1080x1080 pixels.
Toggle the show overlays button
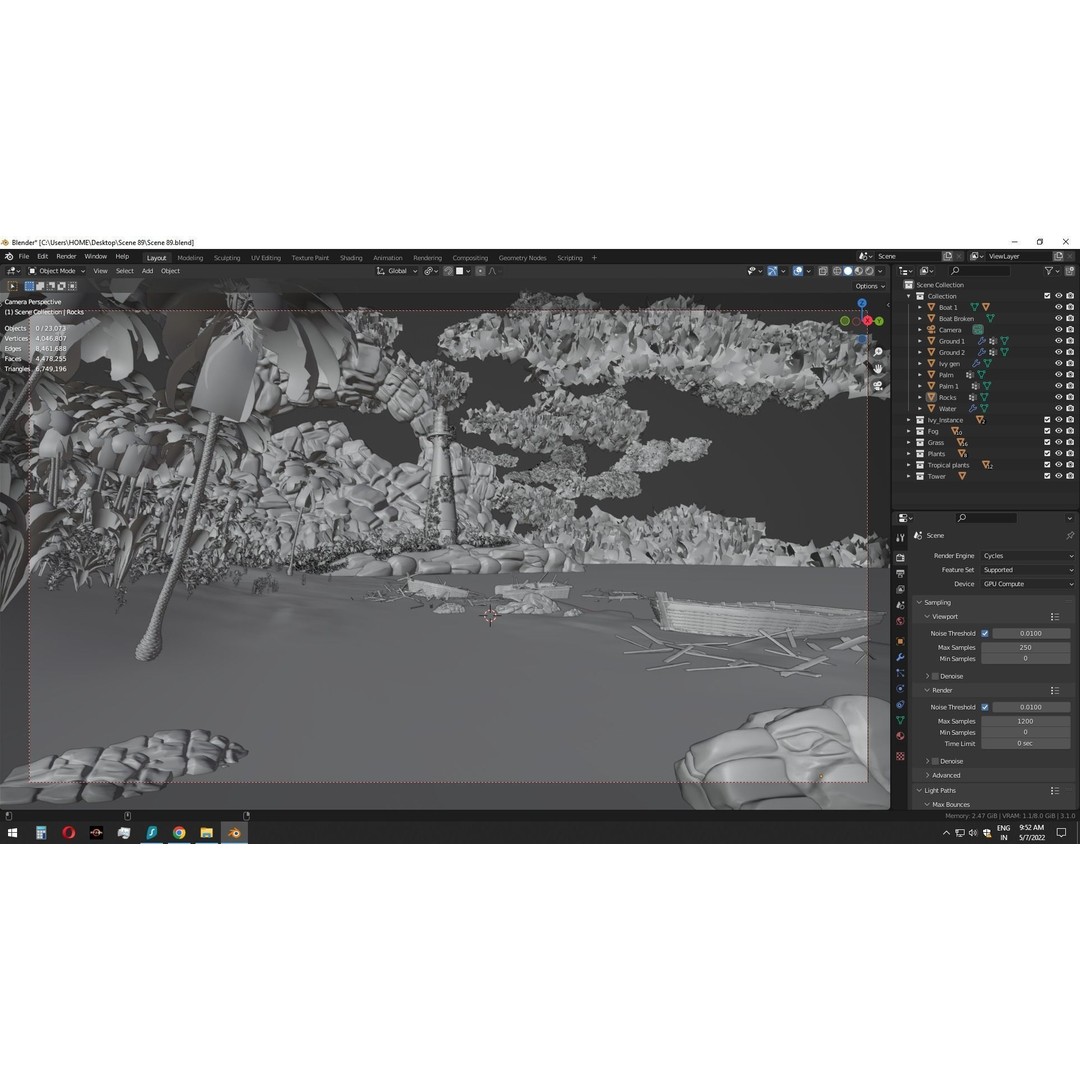[798, 271]
